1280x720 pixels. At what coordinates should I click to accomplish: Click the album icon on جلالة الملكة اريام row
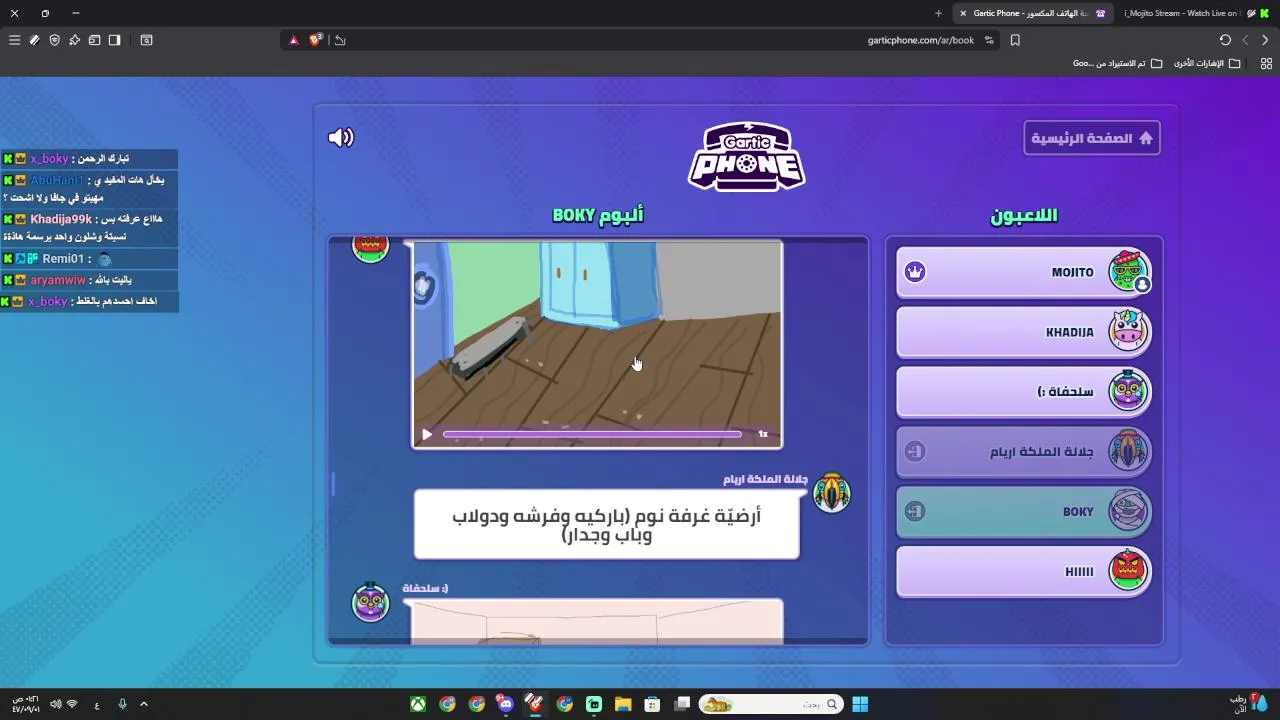[913, 452]
